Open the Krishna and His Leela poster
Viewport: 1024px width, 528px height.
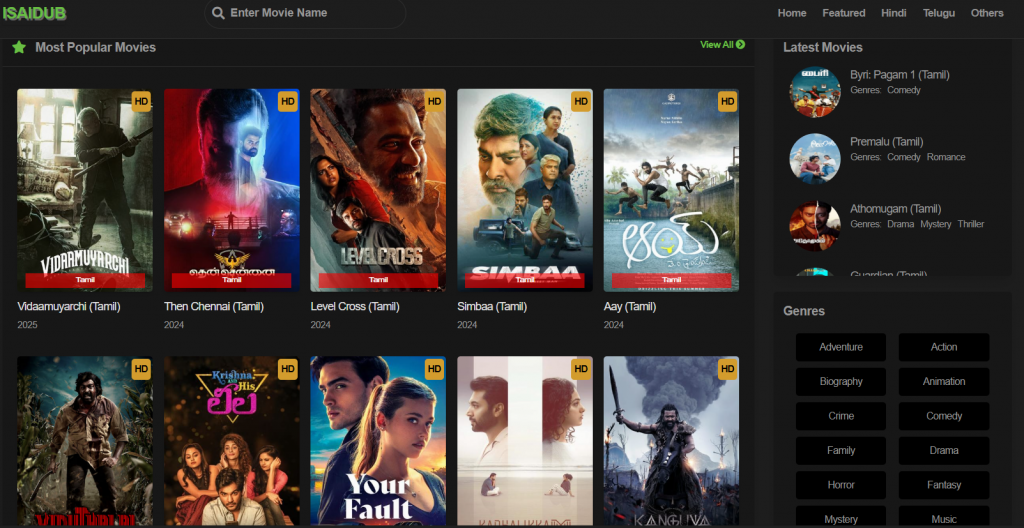pyautogui.click(x=232, y=442)
